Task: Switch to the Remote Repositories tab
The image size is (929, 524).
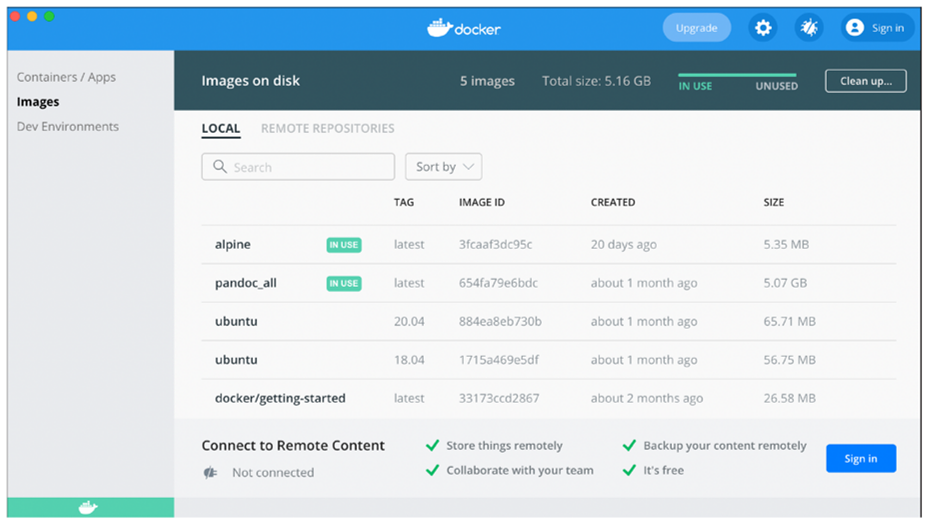Action: 327,128
